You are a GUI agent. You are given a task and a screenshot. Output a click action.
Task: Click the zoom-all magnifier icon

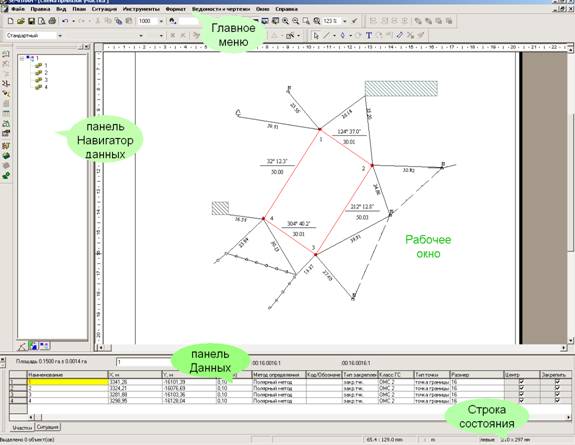(x=316, y=21)
